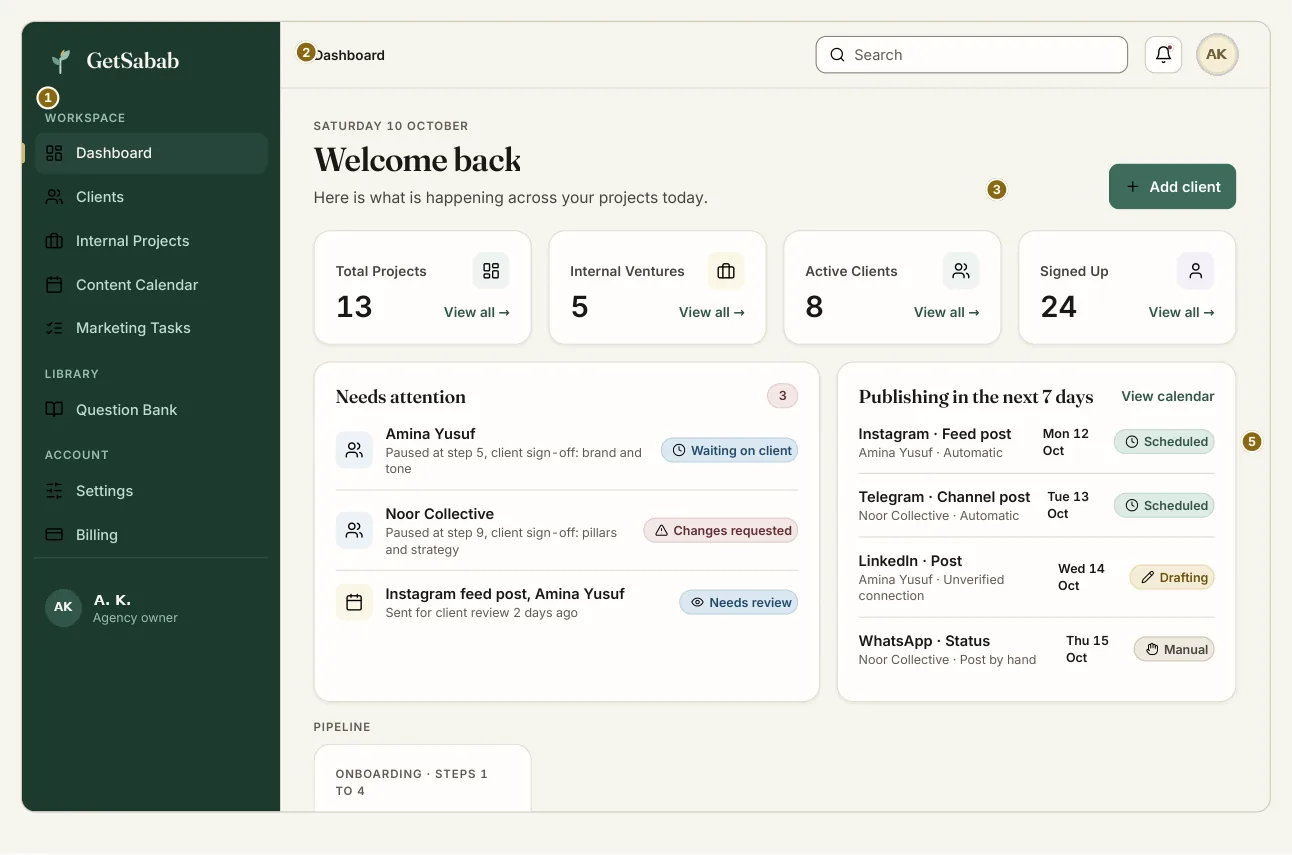Click the person icon on Signed Up card
The image size is (1292, 855).
click(x=1196, y=271)
